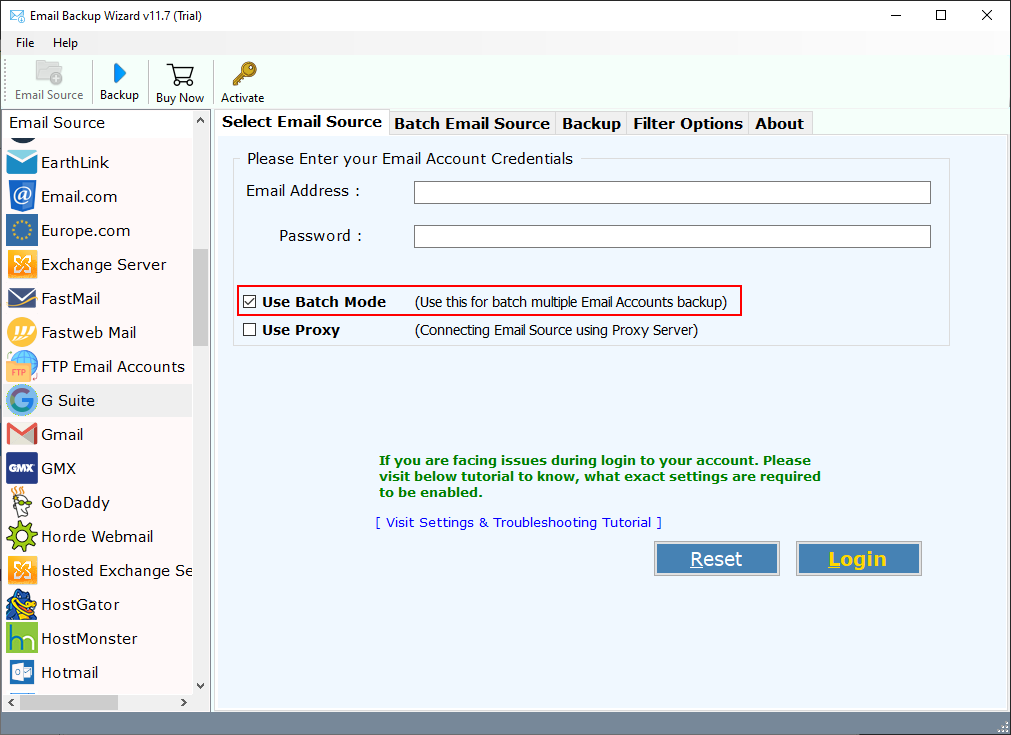This screenshot has width=1011, height=735.
Task: Click the source list scroll down arrow
Action: [x=201, y=686]
